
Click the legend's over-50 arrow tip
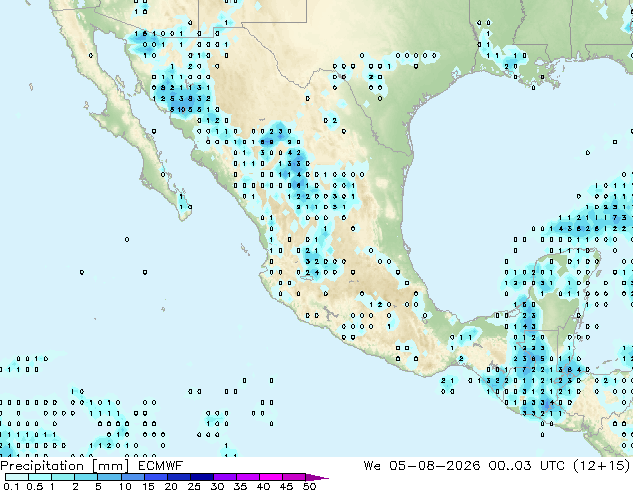pos(317,477)
